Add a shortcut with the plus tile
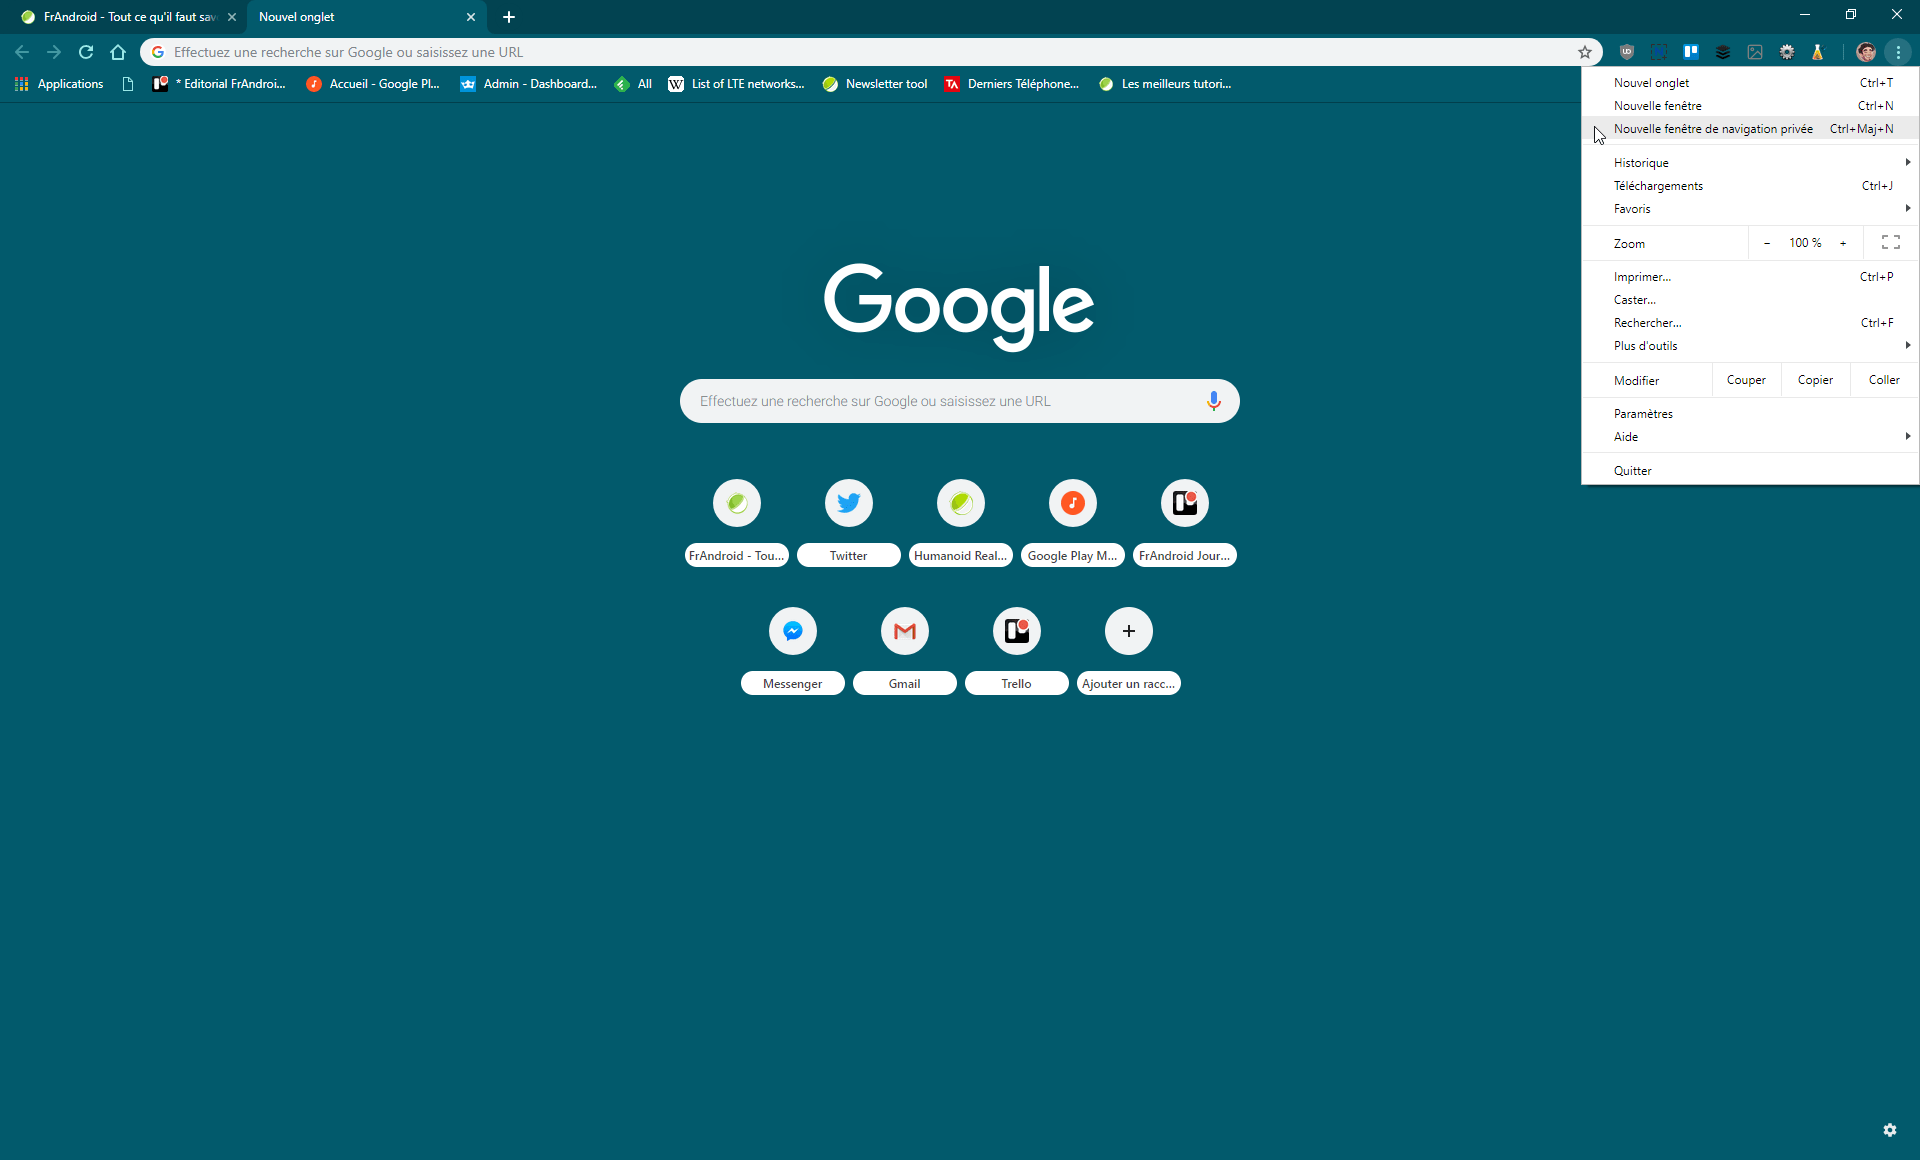The width and height of the screenshot is (1920, 1160). point(1129,651)
